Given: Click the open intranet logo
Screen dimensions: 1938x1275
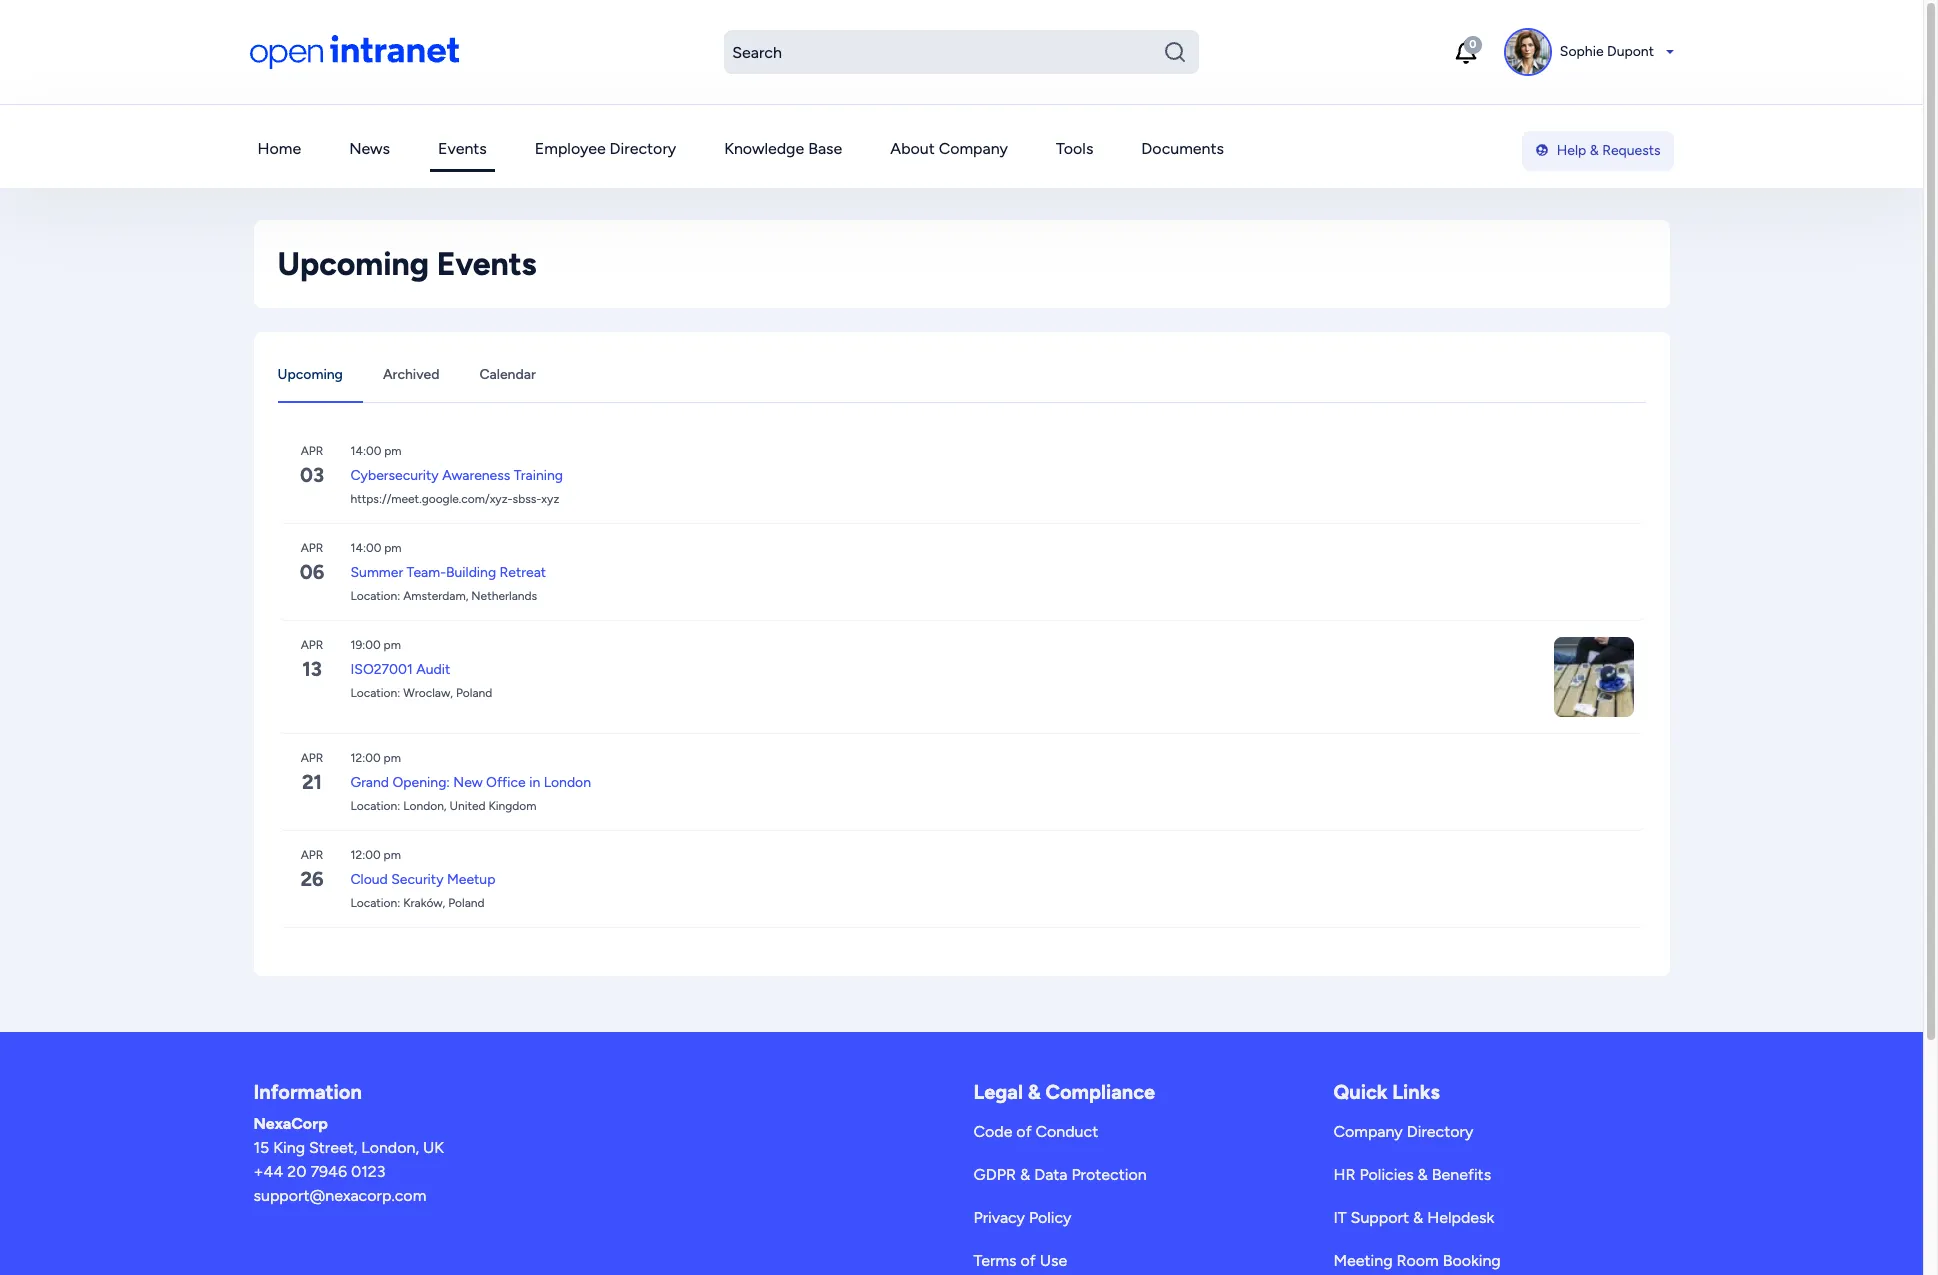Looking at the screenshot, I should coord(354,51).
